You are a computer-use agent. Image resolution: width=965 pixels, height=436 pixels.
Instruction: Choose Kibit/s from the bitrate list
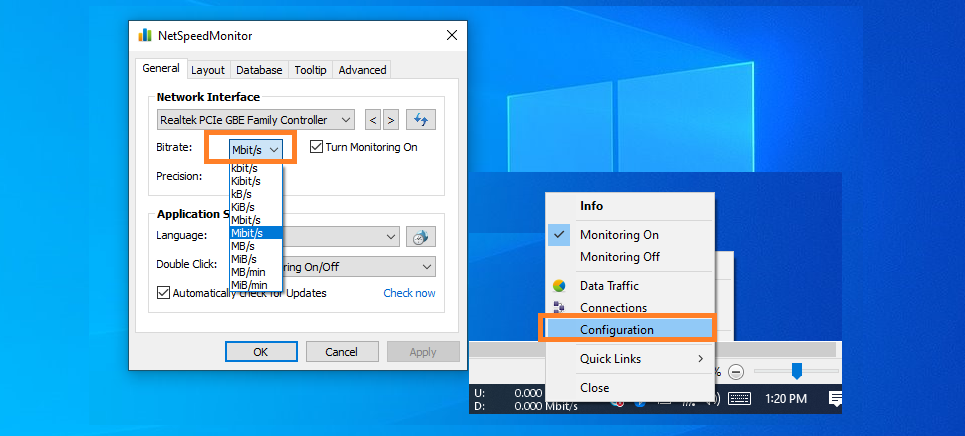point(255,181)
